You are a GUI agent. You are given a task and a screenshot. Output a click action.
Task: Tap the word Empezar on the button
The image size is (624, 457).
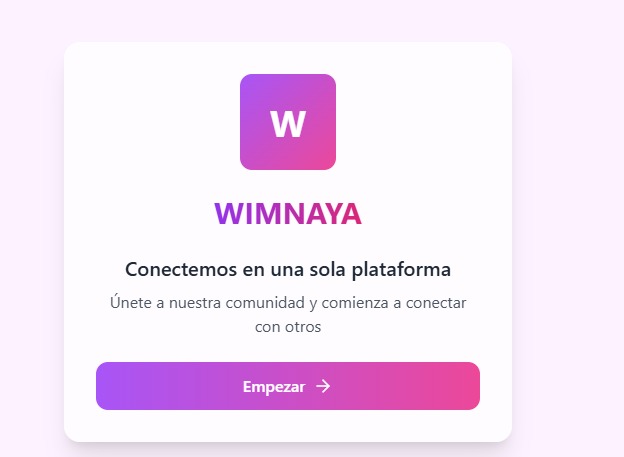tap(274, 387)
